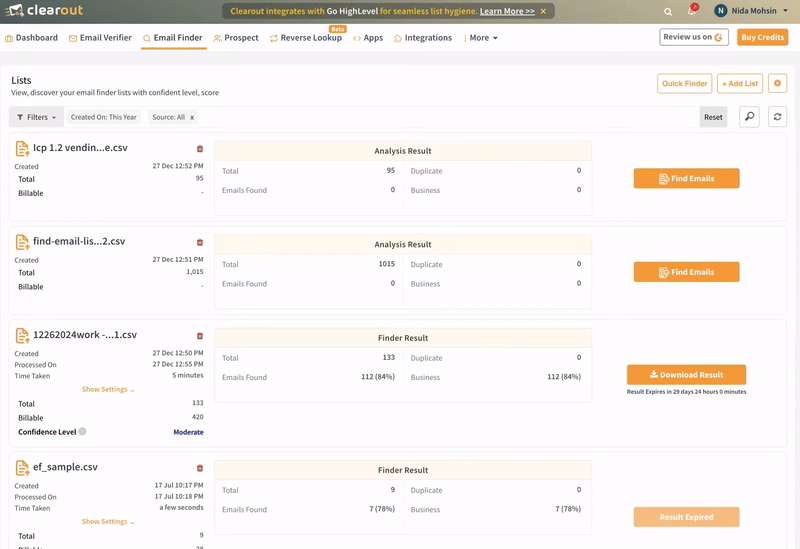Reset the filters
Image resolution: width=800 pixels, height=549 pixels.
pos(713,117)
